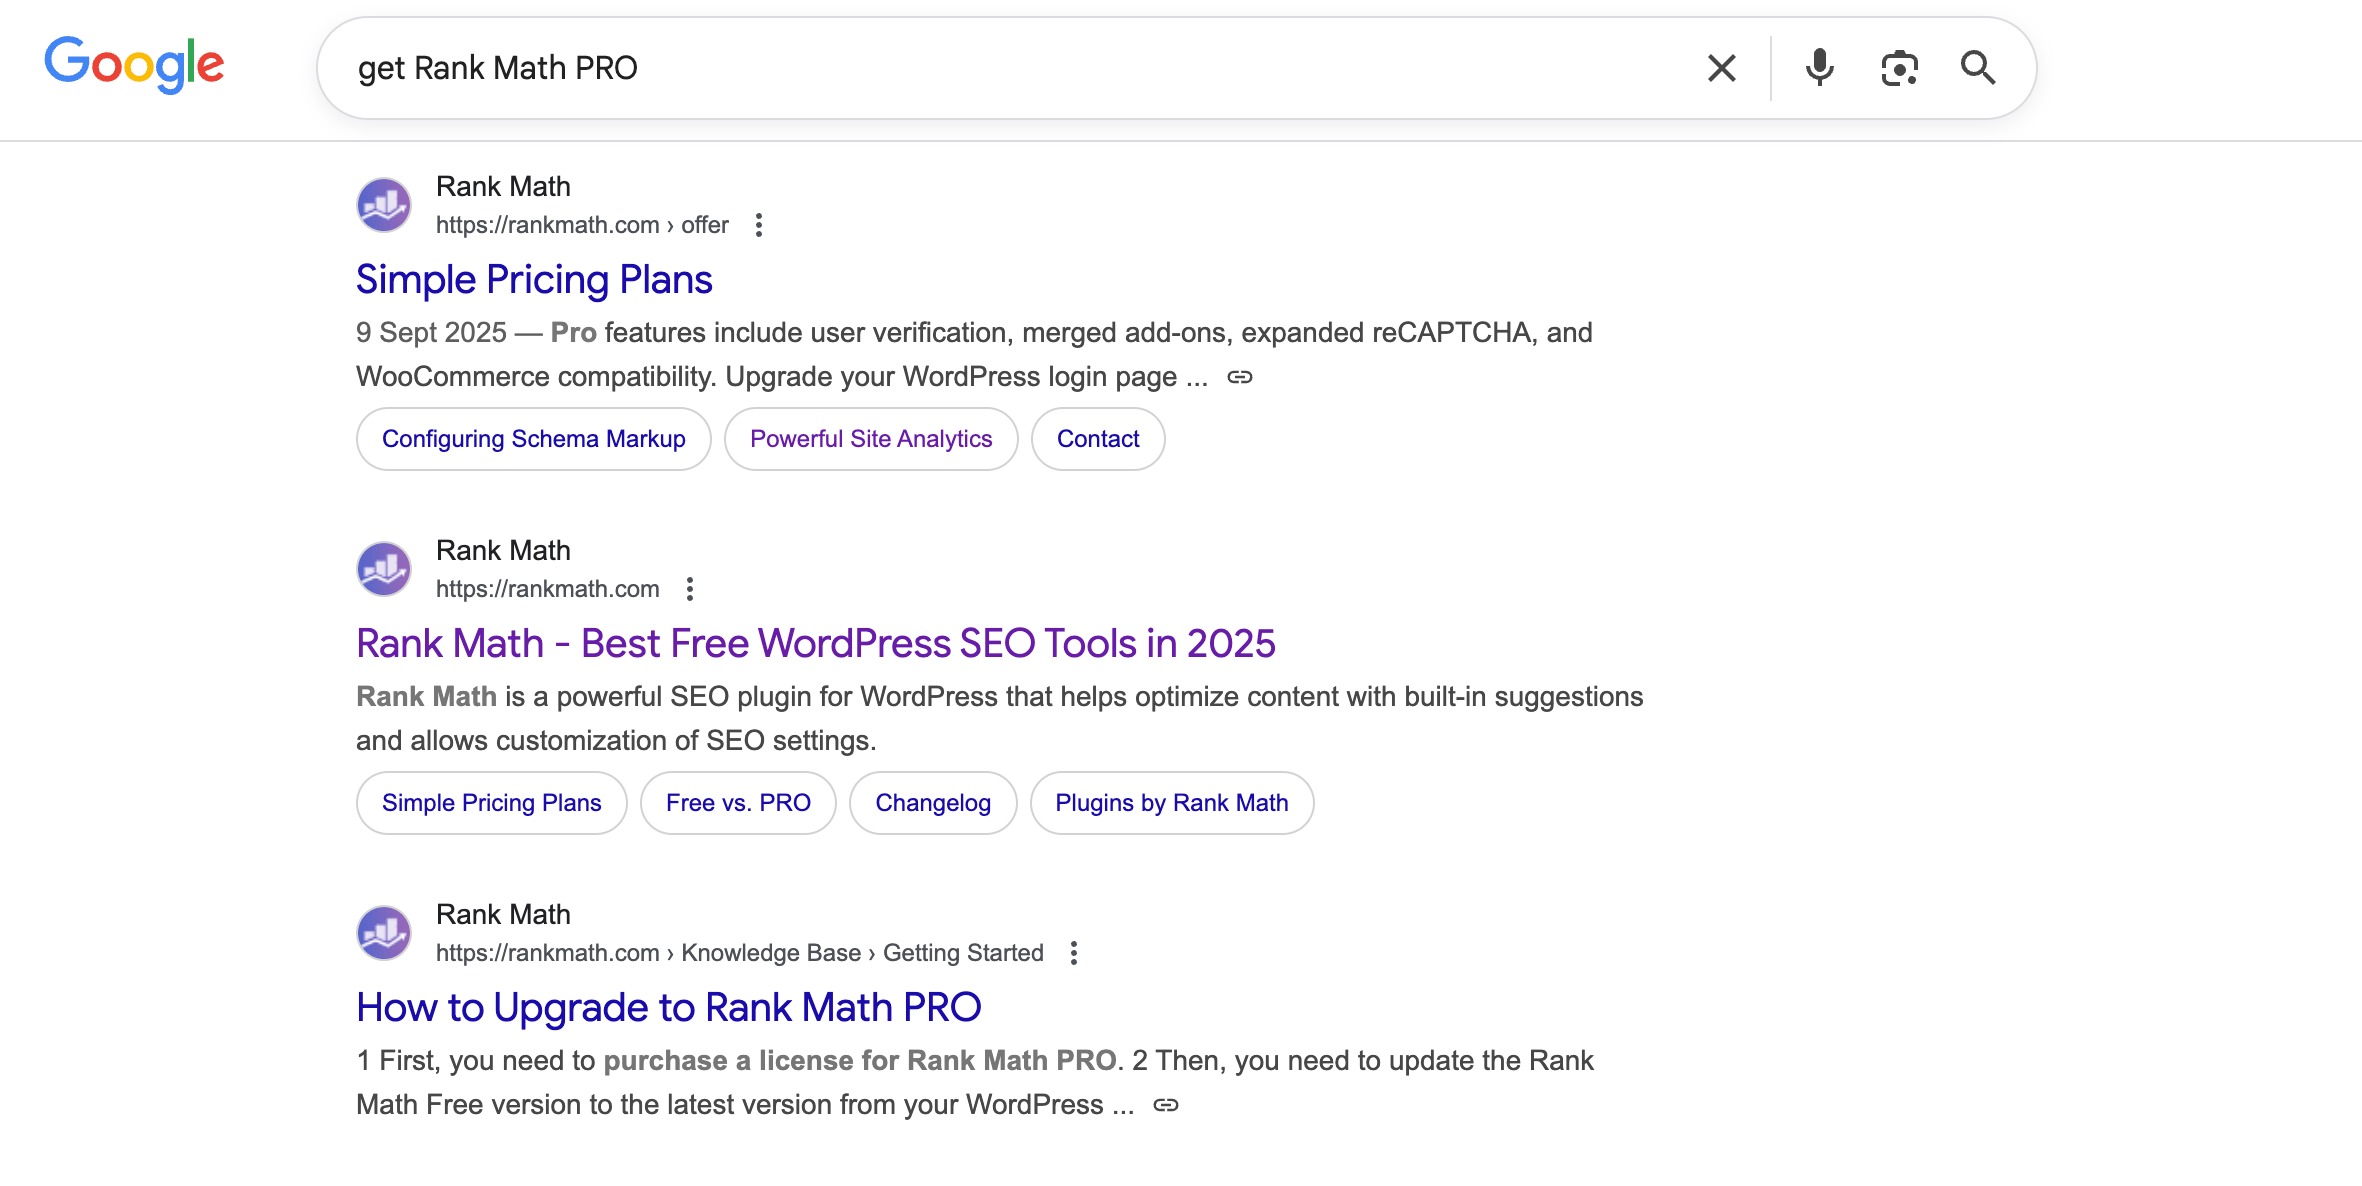Click link icon after WooCommerce snippet
Screen dimensions: 2362x1186
click(x=1240, y=377)
